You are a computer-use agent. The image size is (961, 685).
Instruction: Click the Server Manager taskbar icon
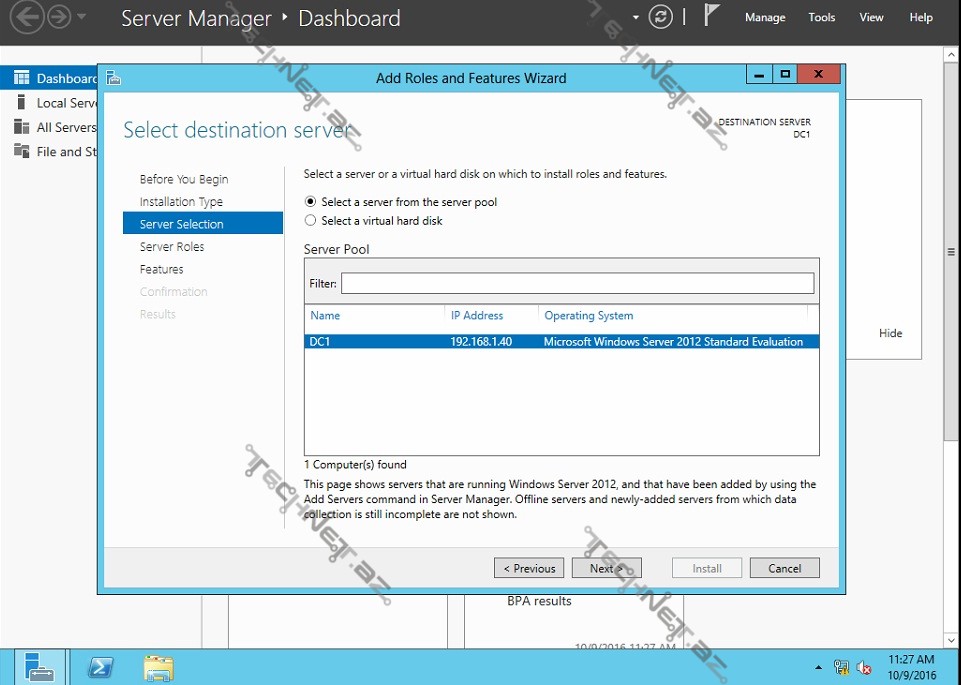[x=40, y=667]
